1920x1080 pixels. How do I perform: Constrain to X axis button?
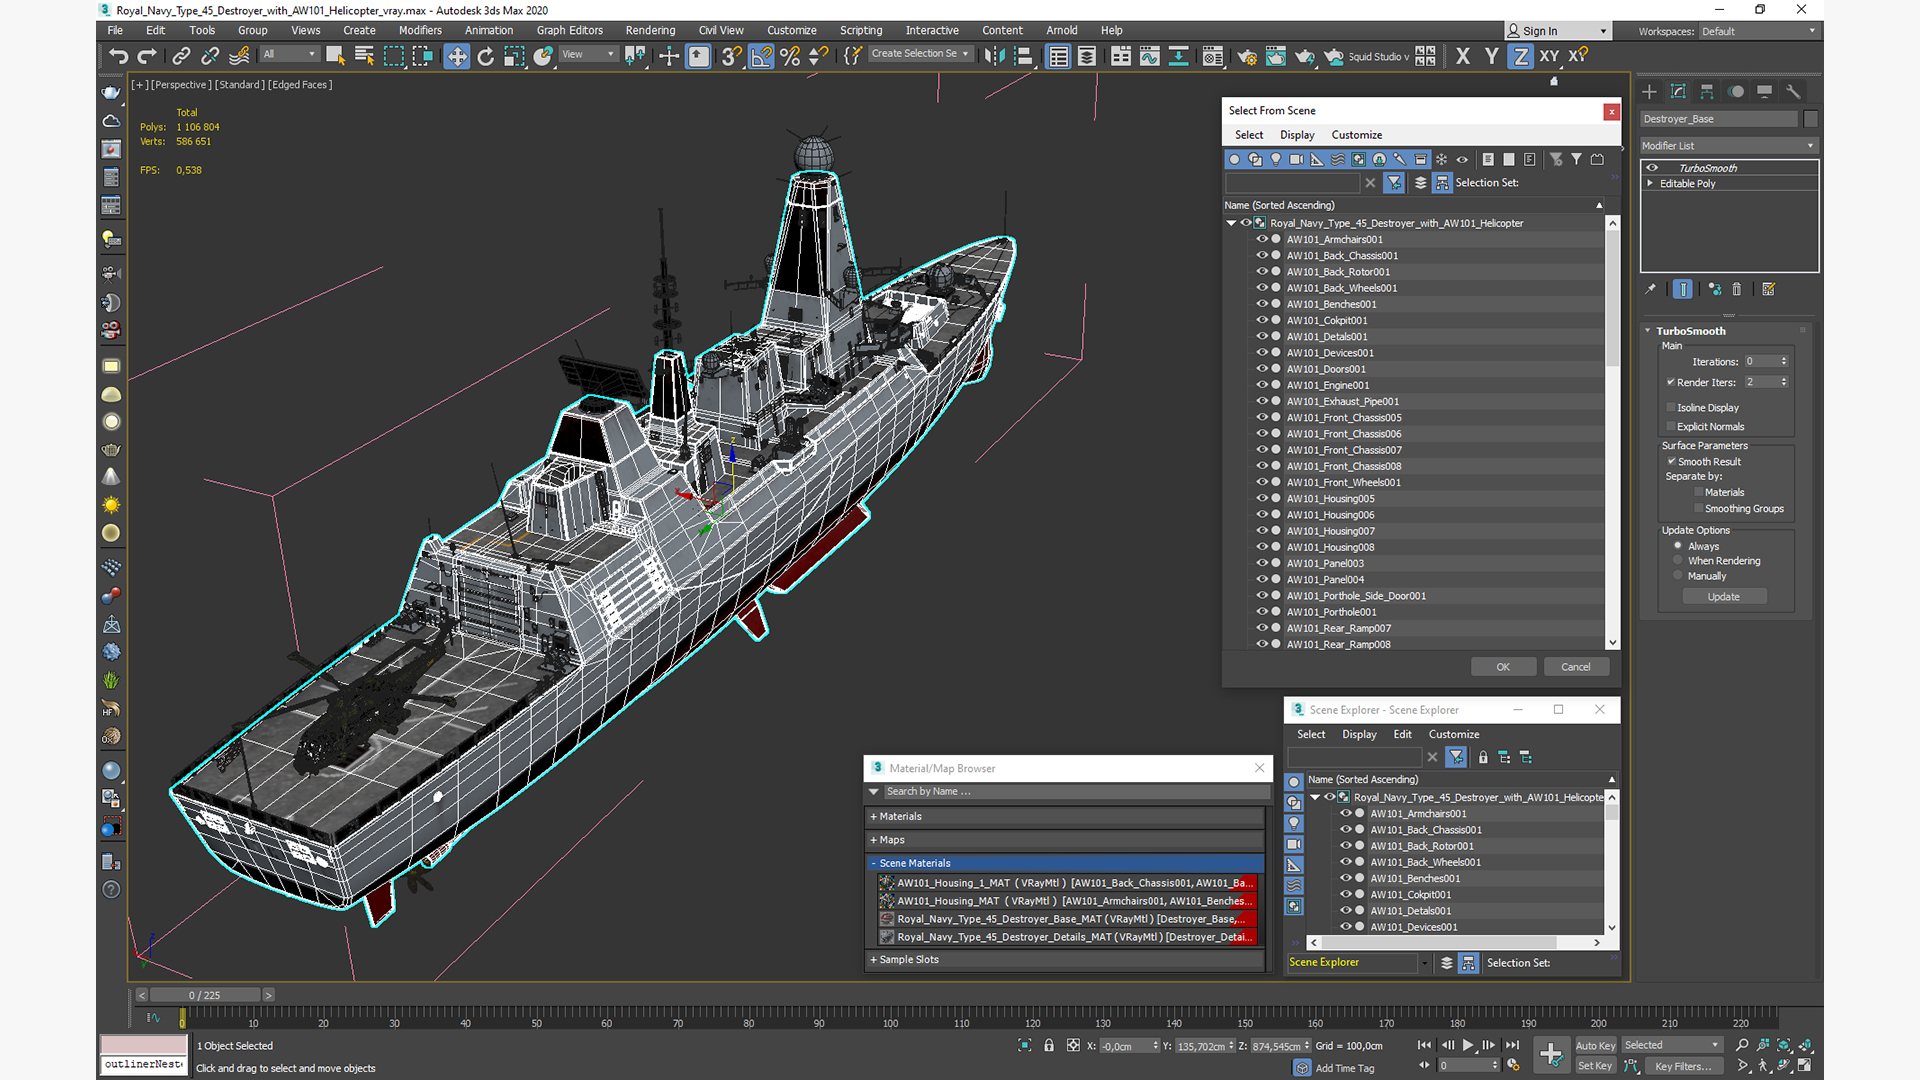click(1463, 56)
